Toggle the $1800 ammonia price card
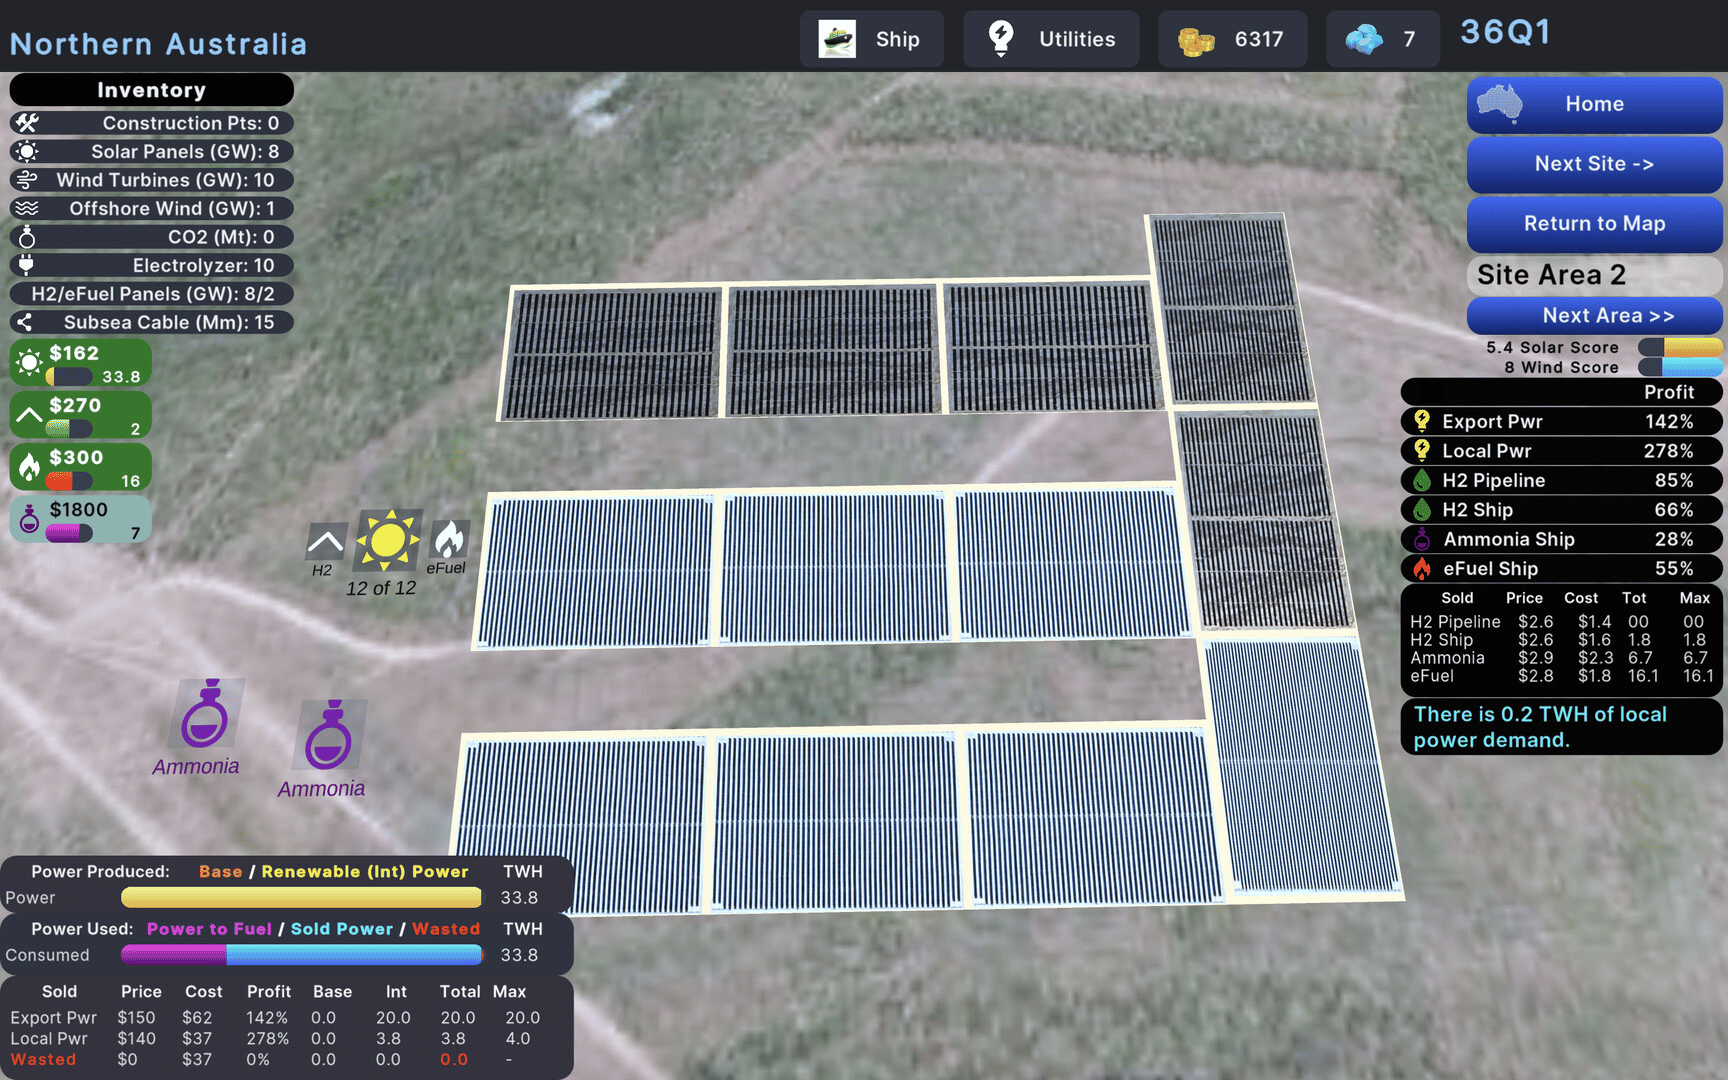 point(81,519)
